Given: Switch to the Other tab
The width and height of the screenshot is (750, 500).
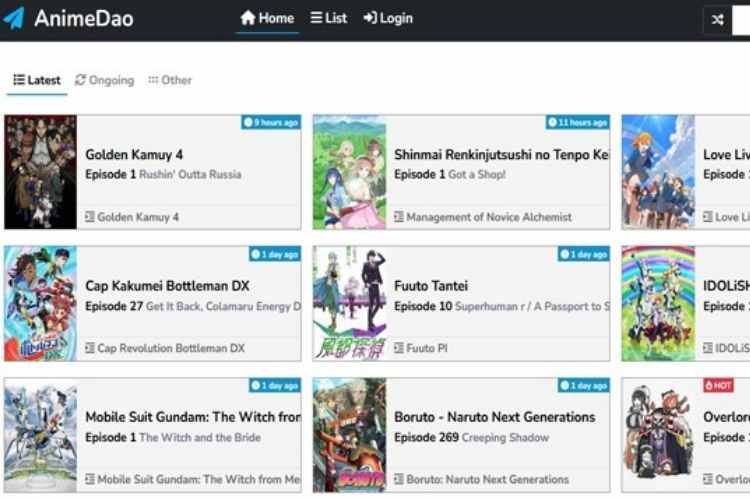Looking at the screenshot, I should 170,80.
